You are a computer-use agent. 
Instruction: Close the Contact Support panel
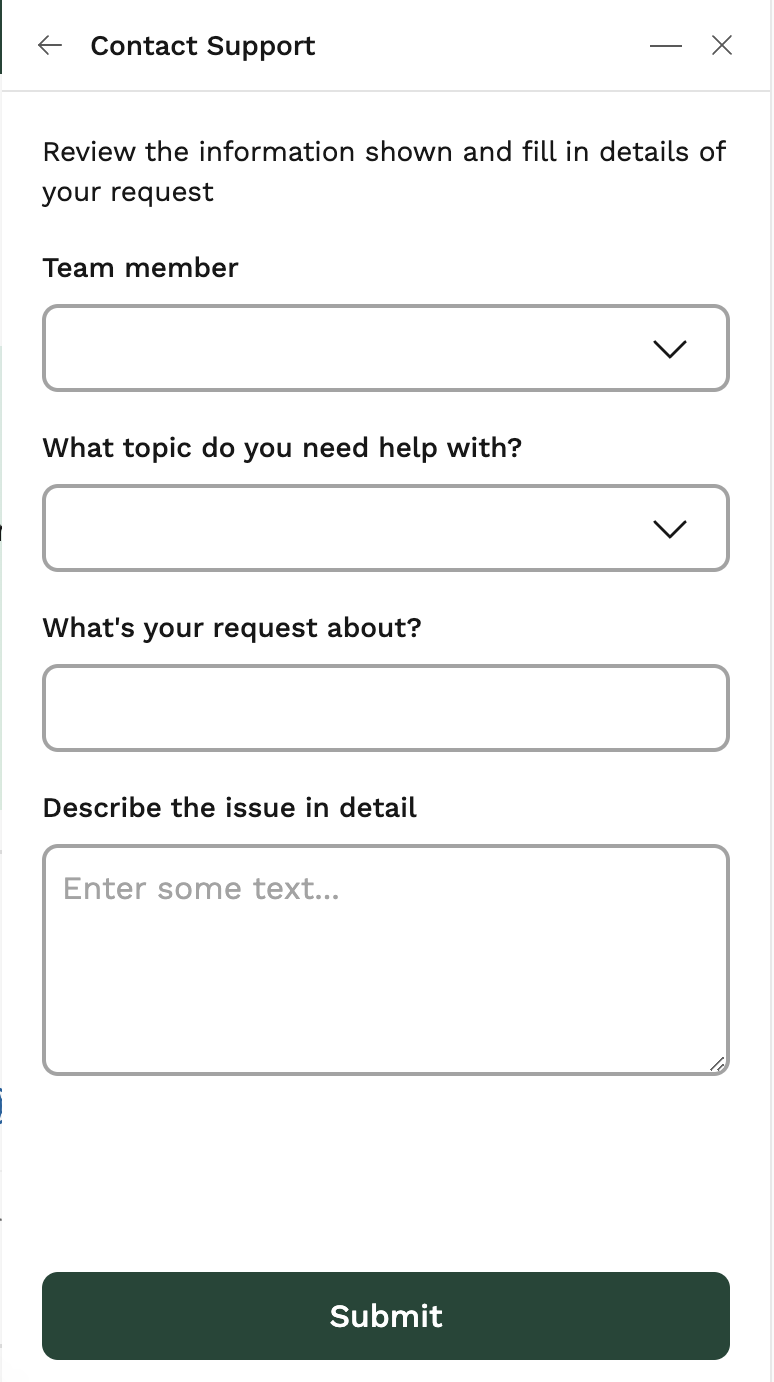[x=722, y=45]
